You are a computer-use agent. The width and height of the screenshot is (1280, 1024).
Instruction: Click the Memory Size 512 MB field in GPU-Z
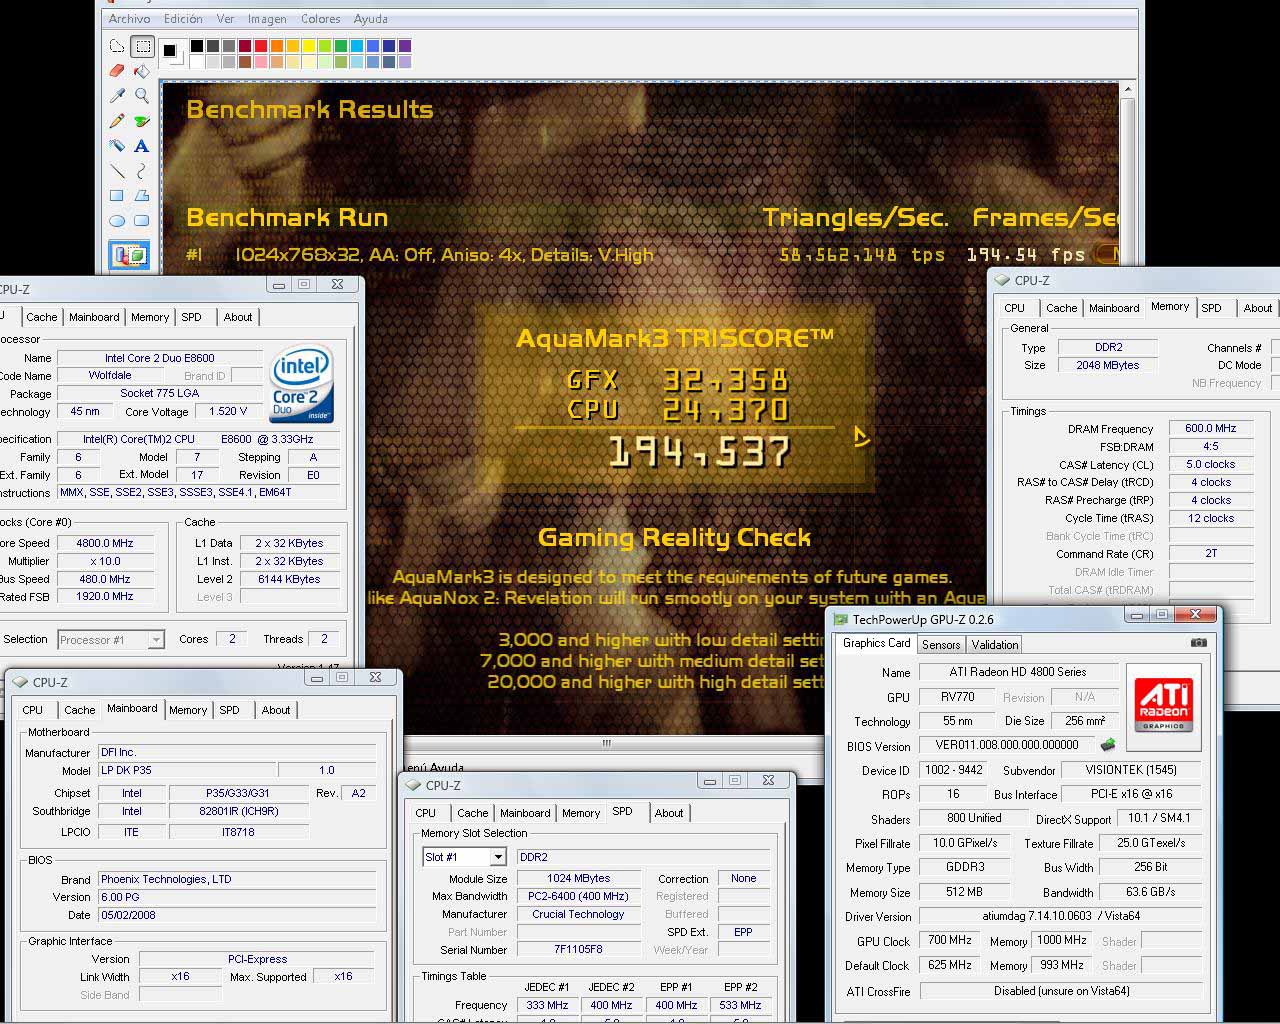[964, 892]
